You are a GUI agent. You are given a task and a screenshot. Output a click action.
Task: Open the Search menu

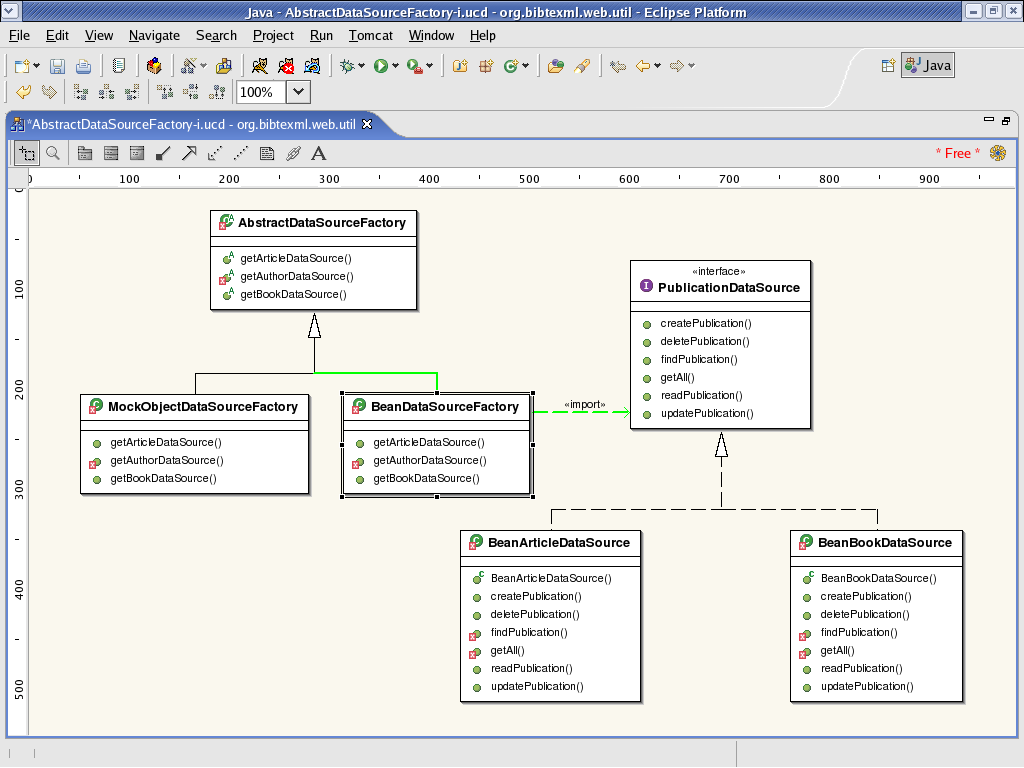tap(216, 36)
